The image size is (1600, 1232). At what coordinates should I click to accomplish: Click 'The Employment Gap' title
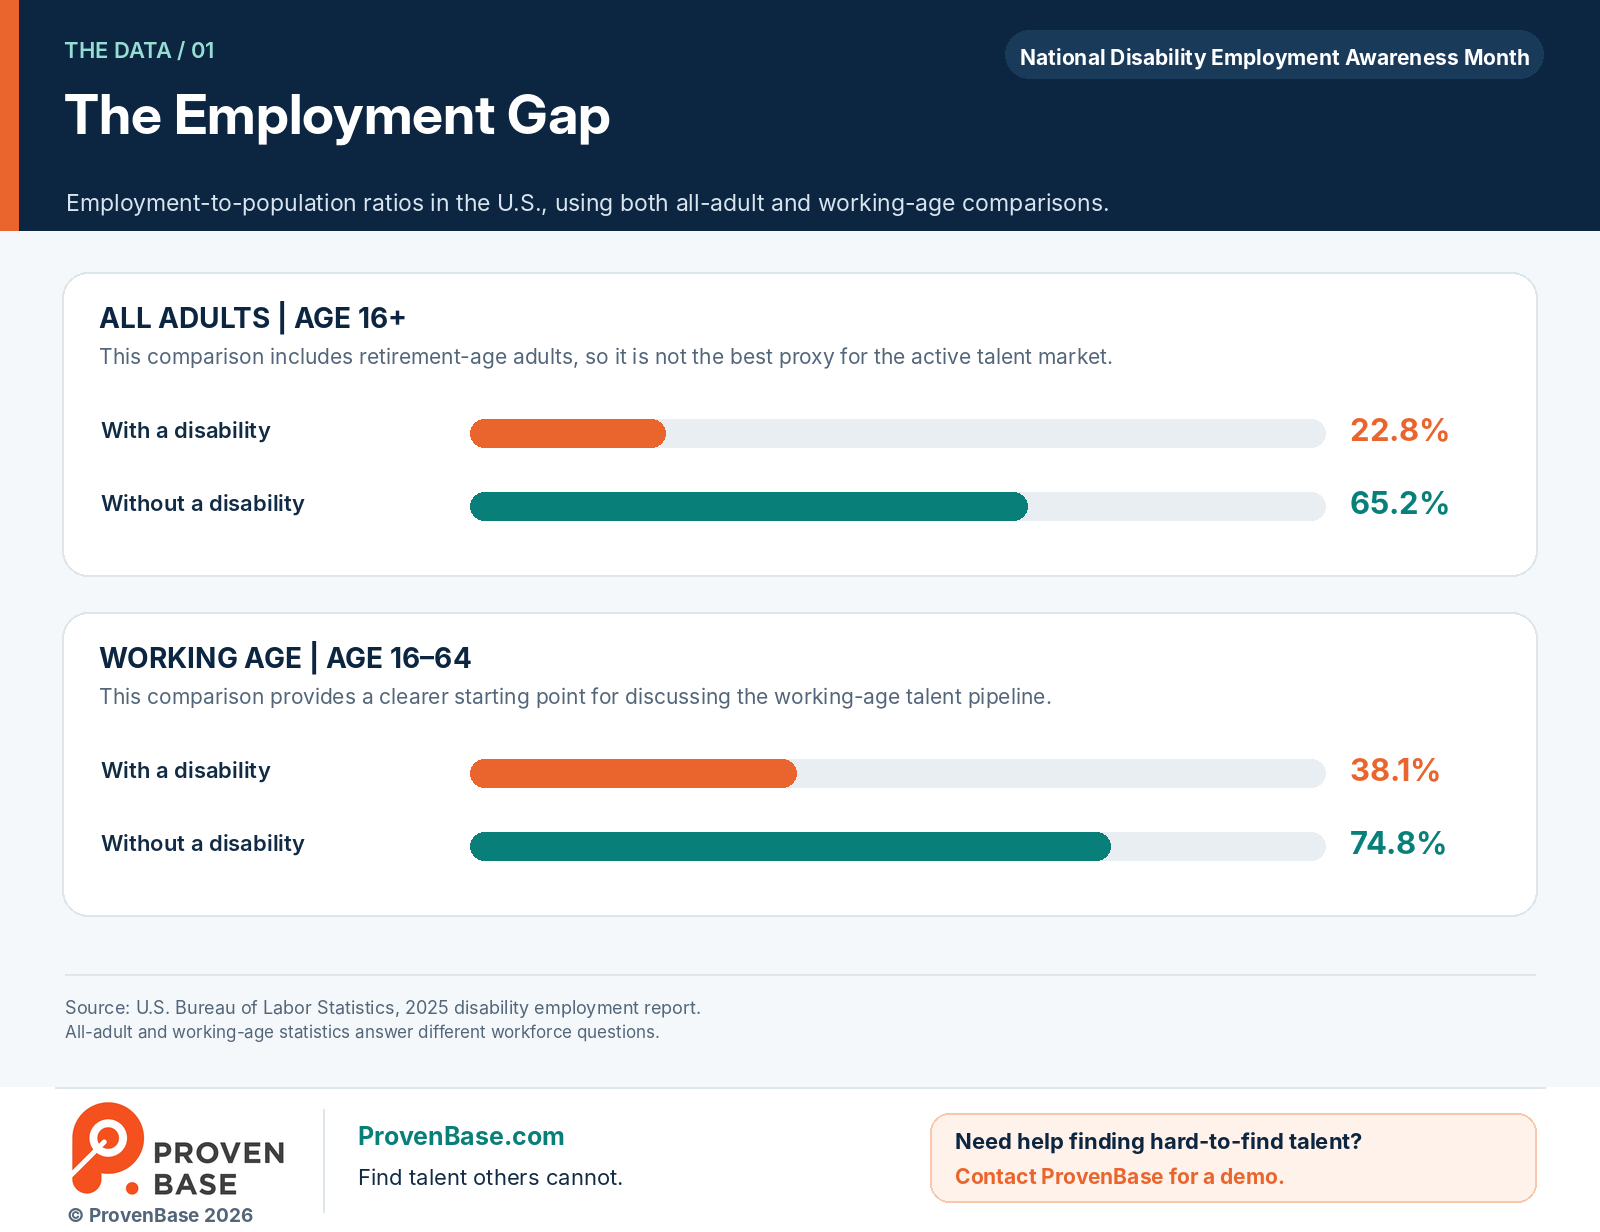pos(337,116)
